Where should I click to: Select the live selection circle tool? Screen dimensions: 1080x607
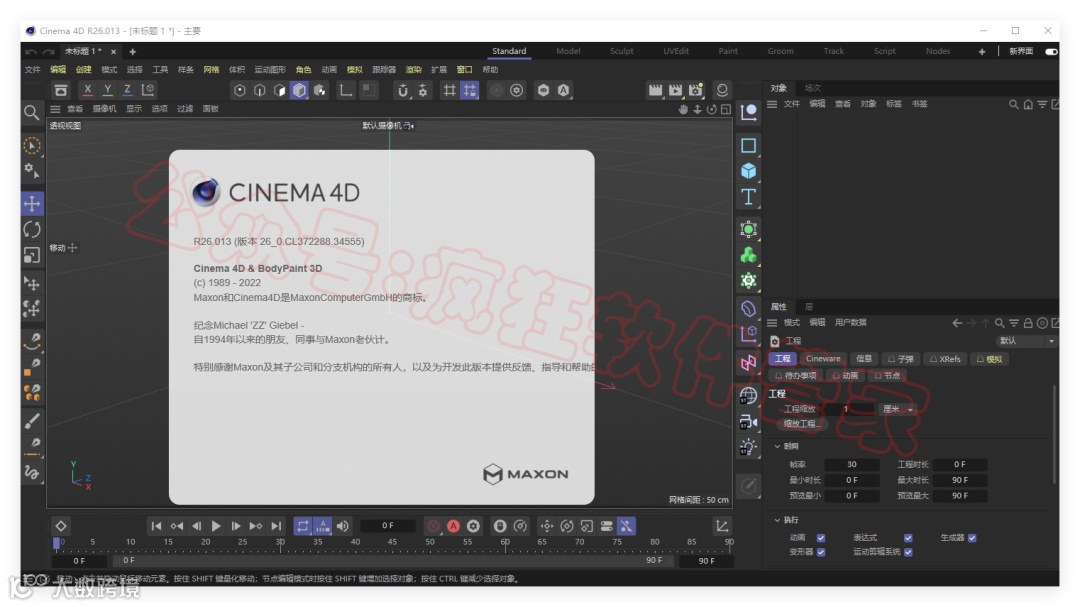coord(32,146)
